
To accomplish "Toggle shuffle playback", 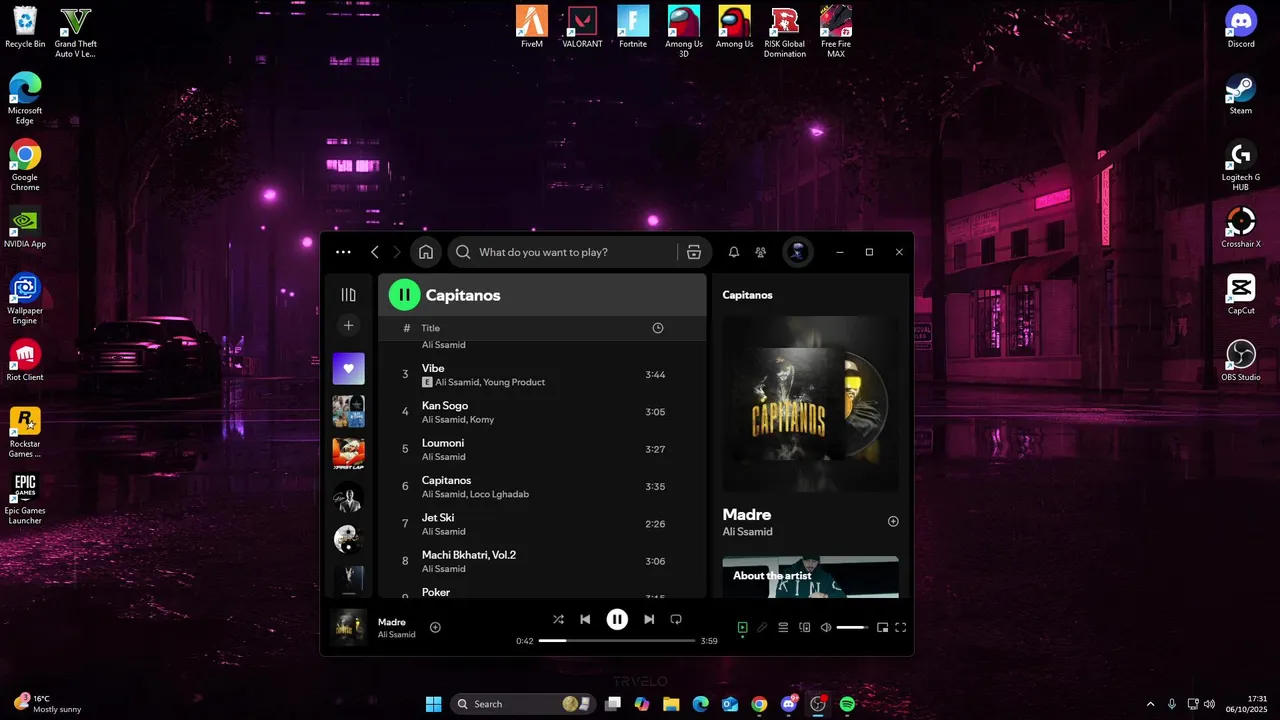I will (x=558, y=619).
